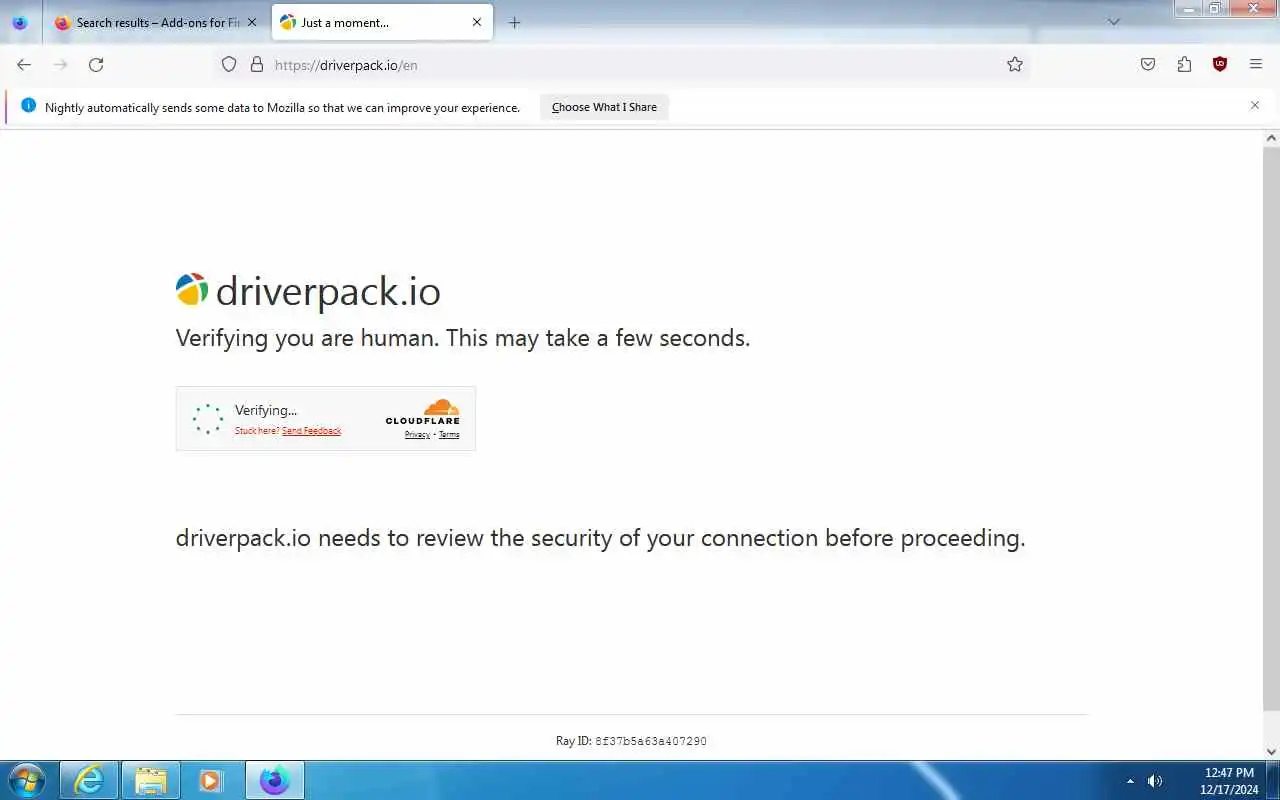Open the Extensions puzzle icon
Image resolution: width=1280 pixels, height=800 pixels.
(1184, 64)
